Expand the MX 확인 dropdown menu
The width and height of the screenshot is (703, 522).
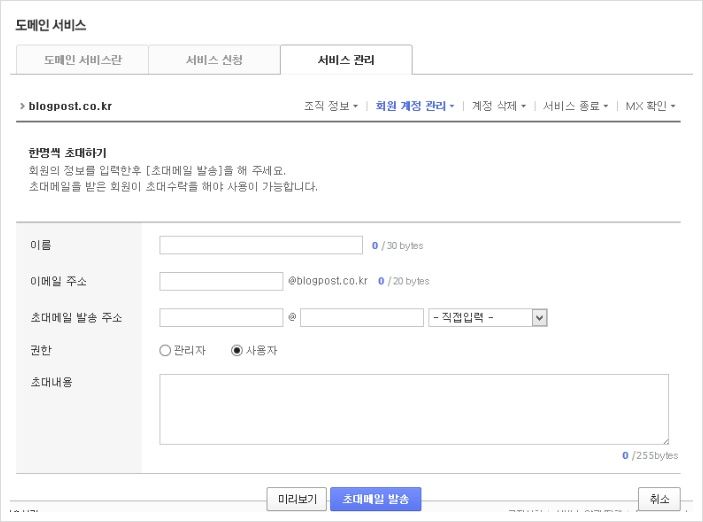[x=650, y=106]
